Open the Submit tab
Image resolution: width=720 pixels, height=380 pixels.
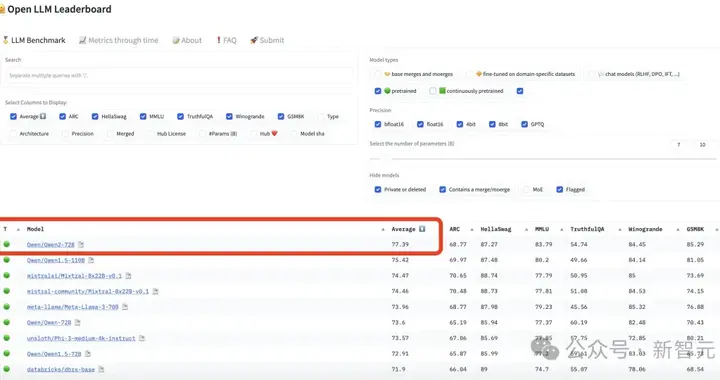point(267,40)
